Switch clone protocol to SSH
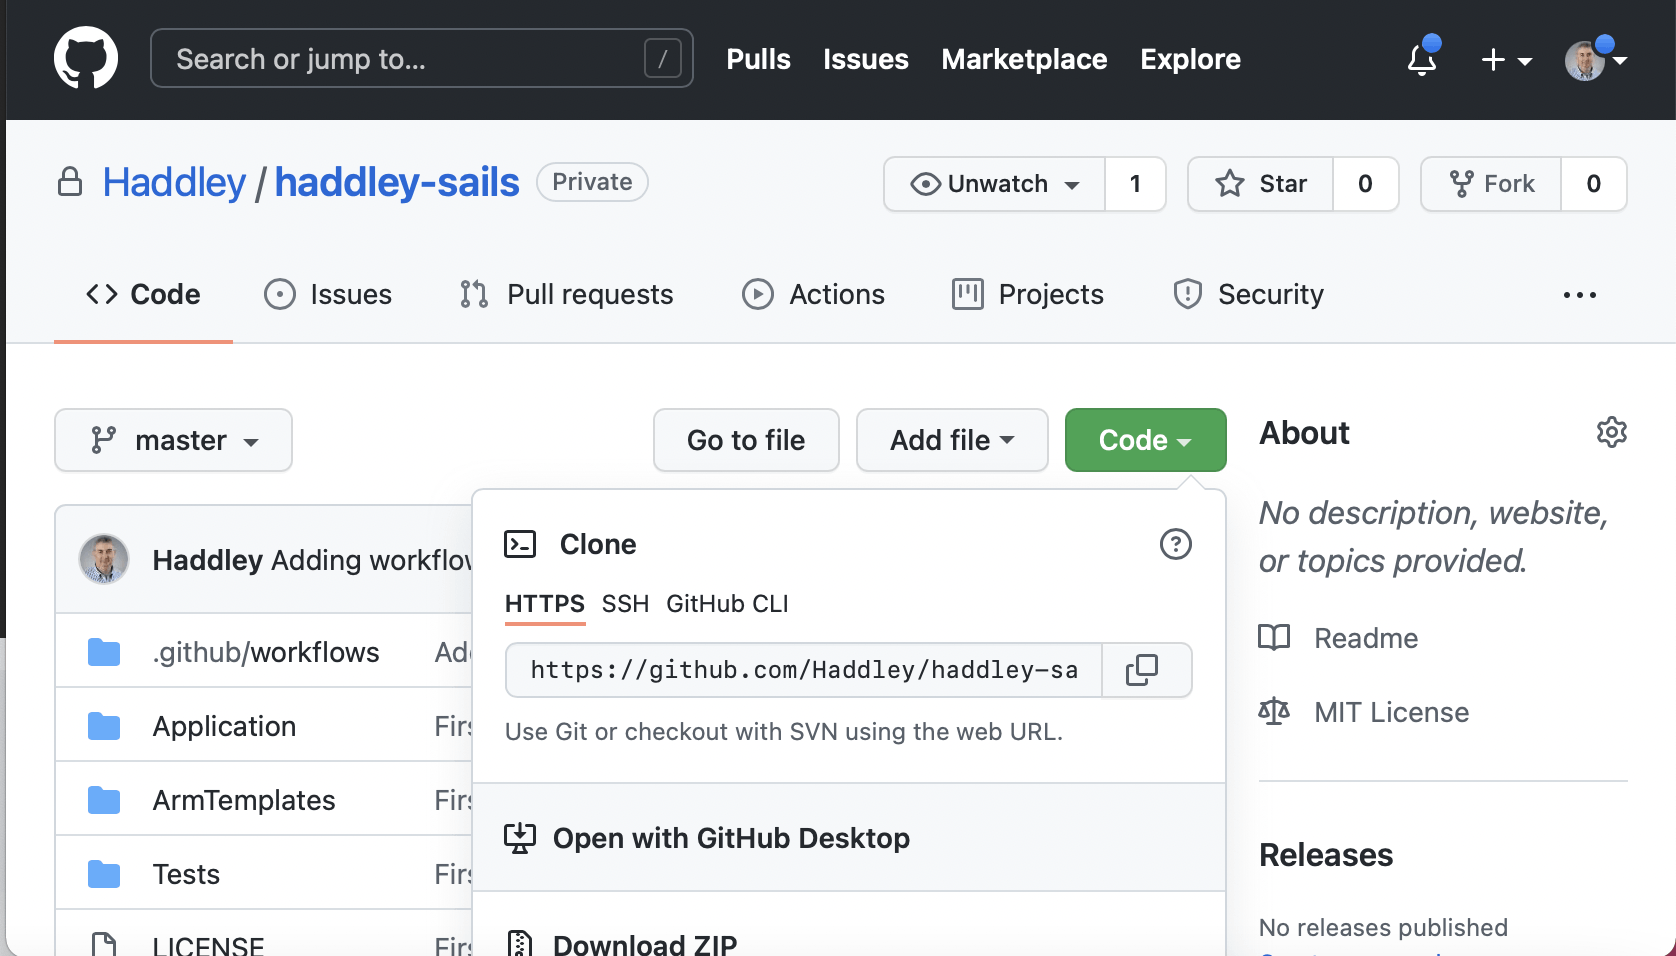Image resolution: width=1676 pixels, height=956 pixels. 625,604
